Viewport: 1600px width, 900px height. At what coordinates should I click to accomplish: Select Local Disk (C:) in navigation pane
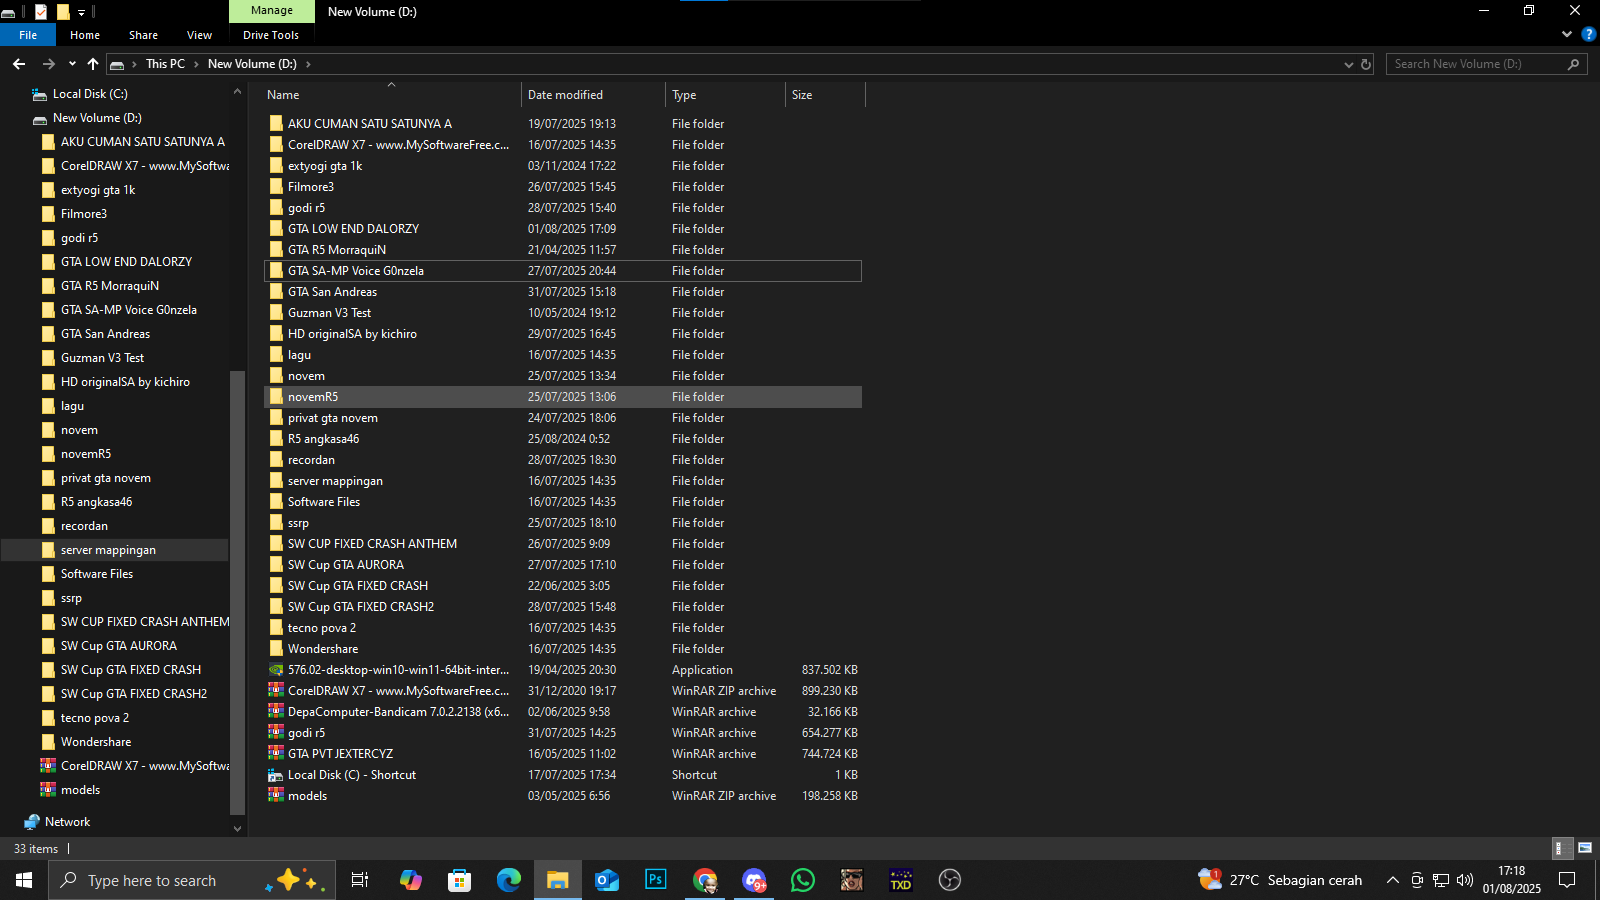[90, 94]
